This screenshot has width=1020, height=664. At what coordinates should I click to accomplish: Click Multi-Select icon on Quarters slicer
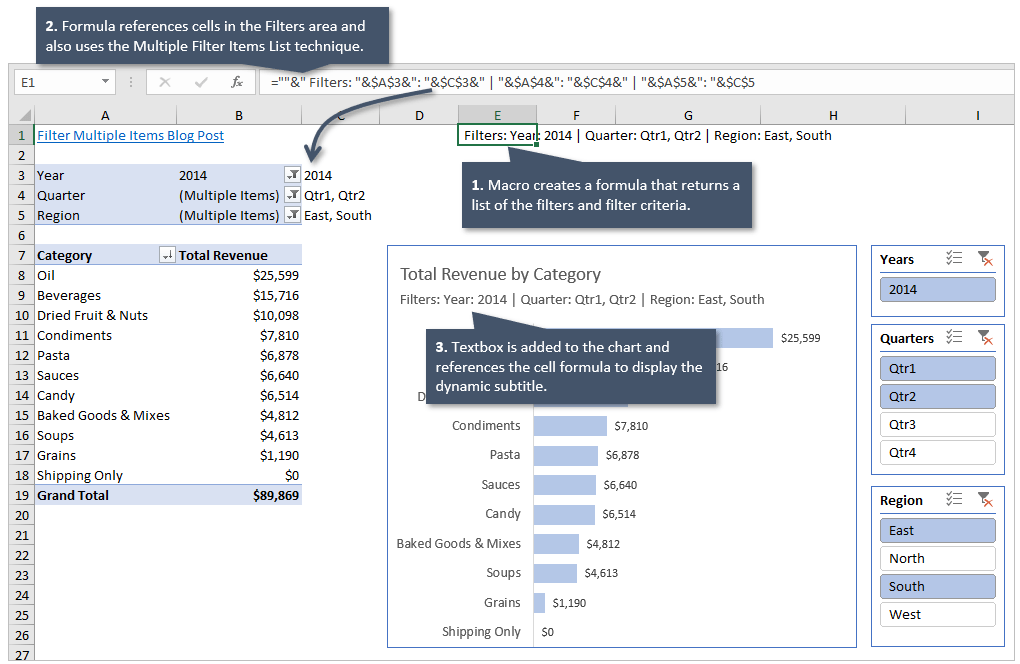953,338
